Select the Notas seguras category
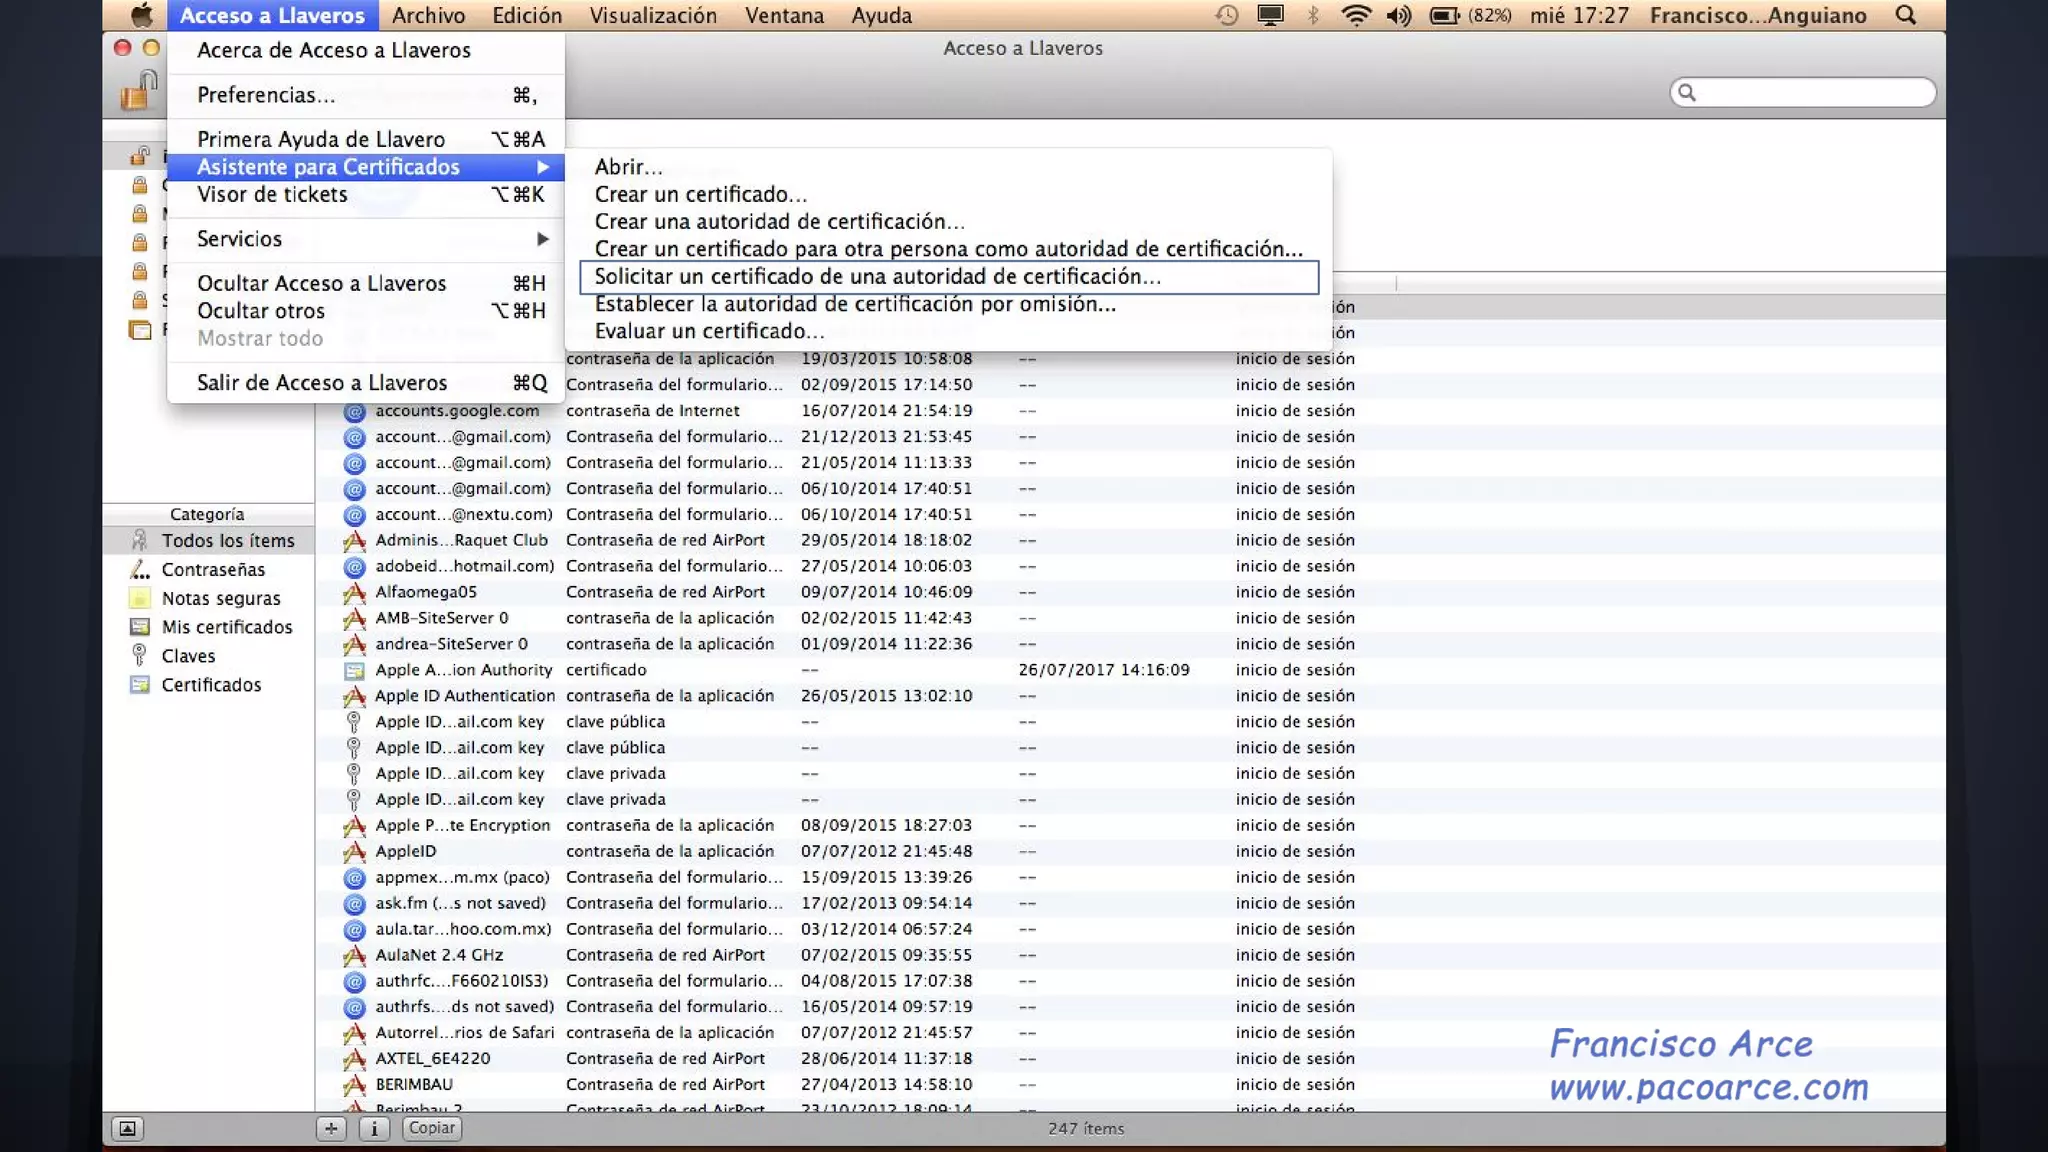2048x1152 pixels. (220, 598)
